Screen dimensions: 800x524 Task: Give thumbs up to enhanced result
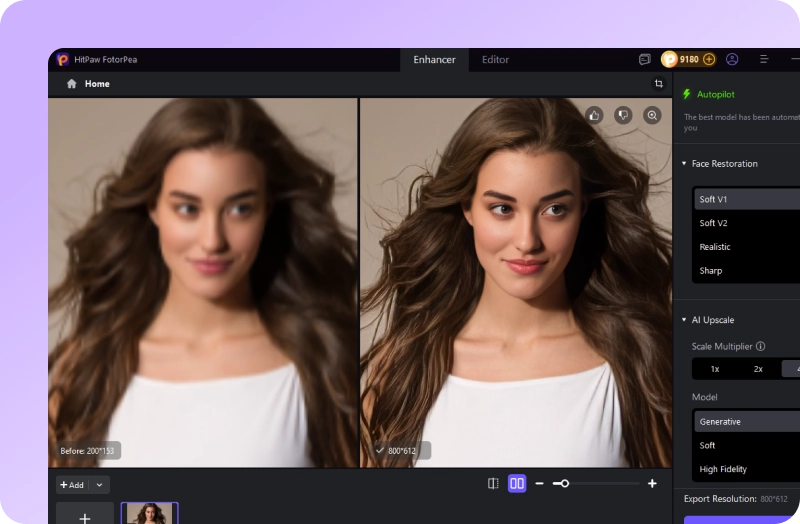pyautogui.click(x=594, y=115)
